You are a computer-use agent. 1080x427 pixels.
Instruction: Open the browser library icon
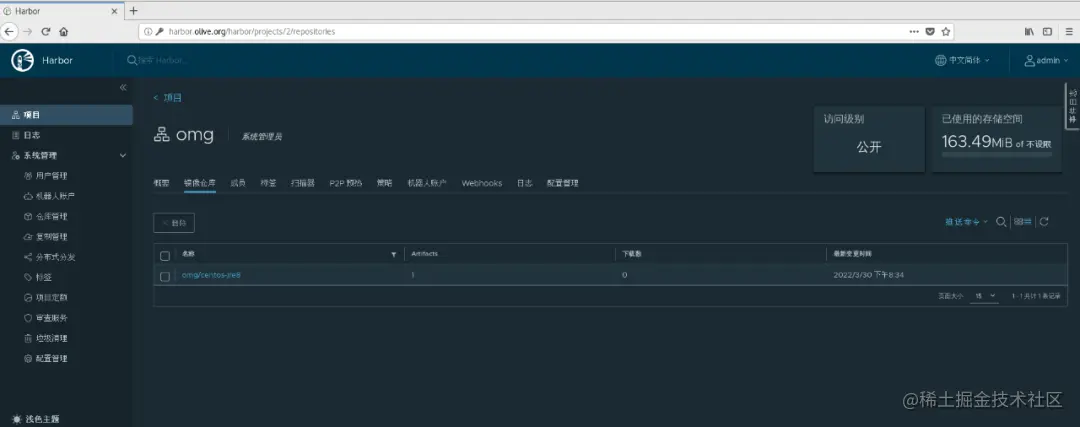1029,32
